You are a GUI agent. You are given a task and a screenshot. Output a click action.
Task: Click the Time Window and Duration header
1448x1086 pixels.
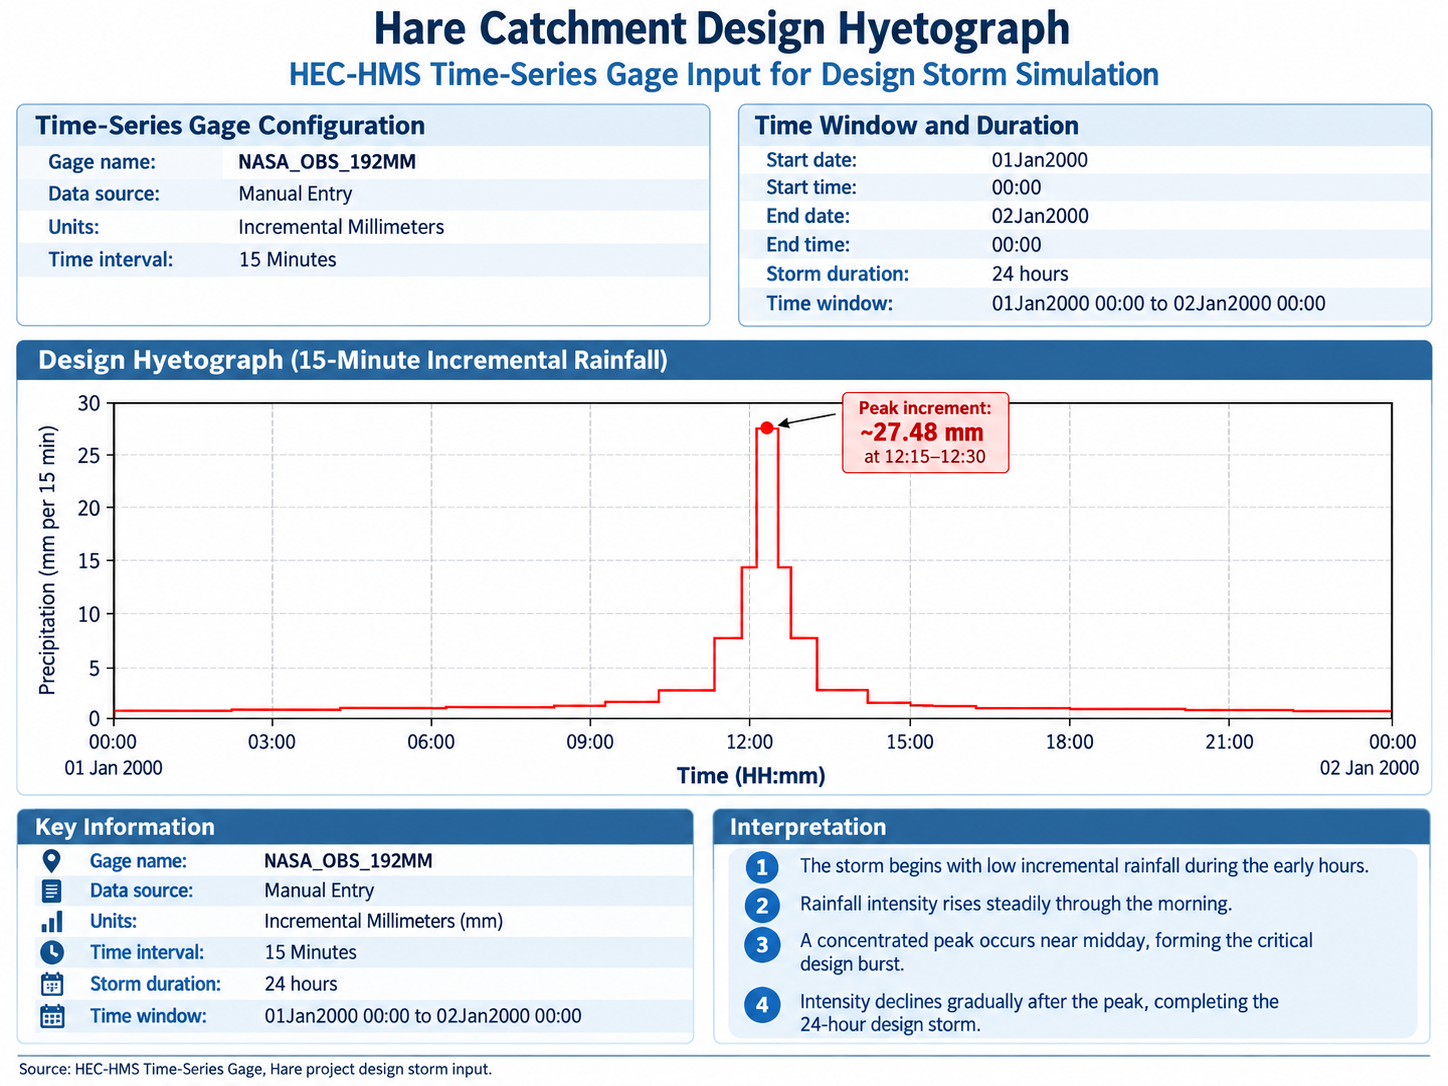click(x=917, y=126)
